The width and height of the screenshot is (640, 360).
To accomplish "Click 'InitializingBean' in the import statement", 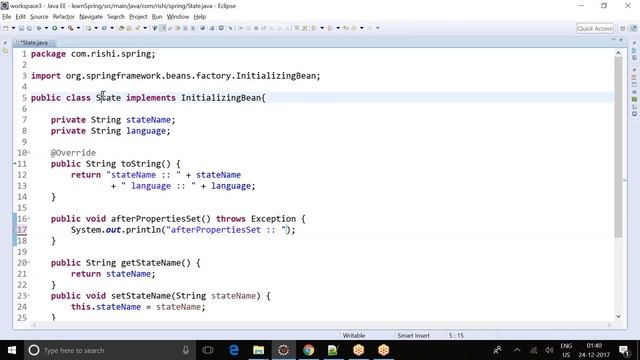I will [276, 76].
